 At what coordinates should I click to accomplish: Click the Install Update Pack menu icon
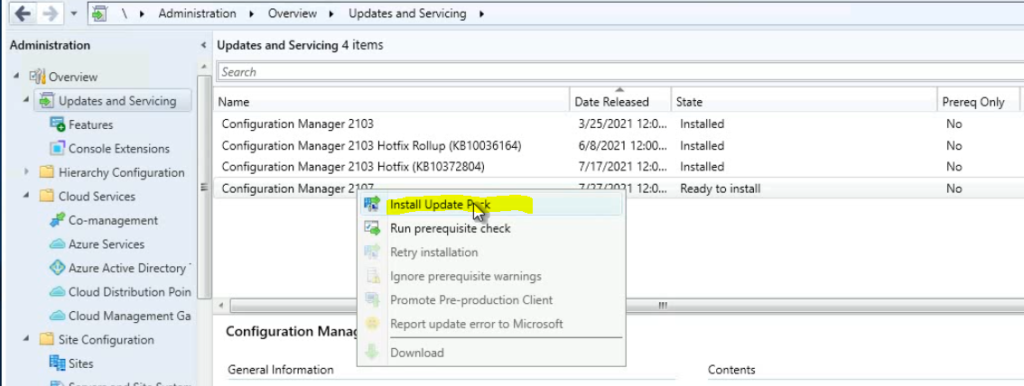(372, 204)
